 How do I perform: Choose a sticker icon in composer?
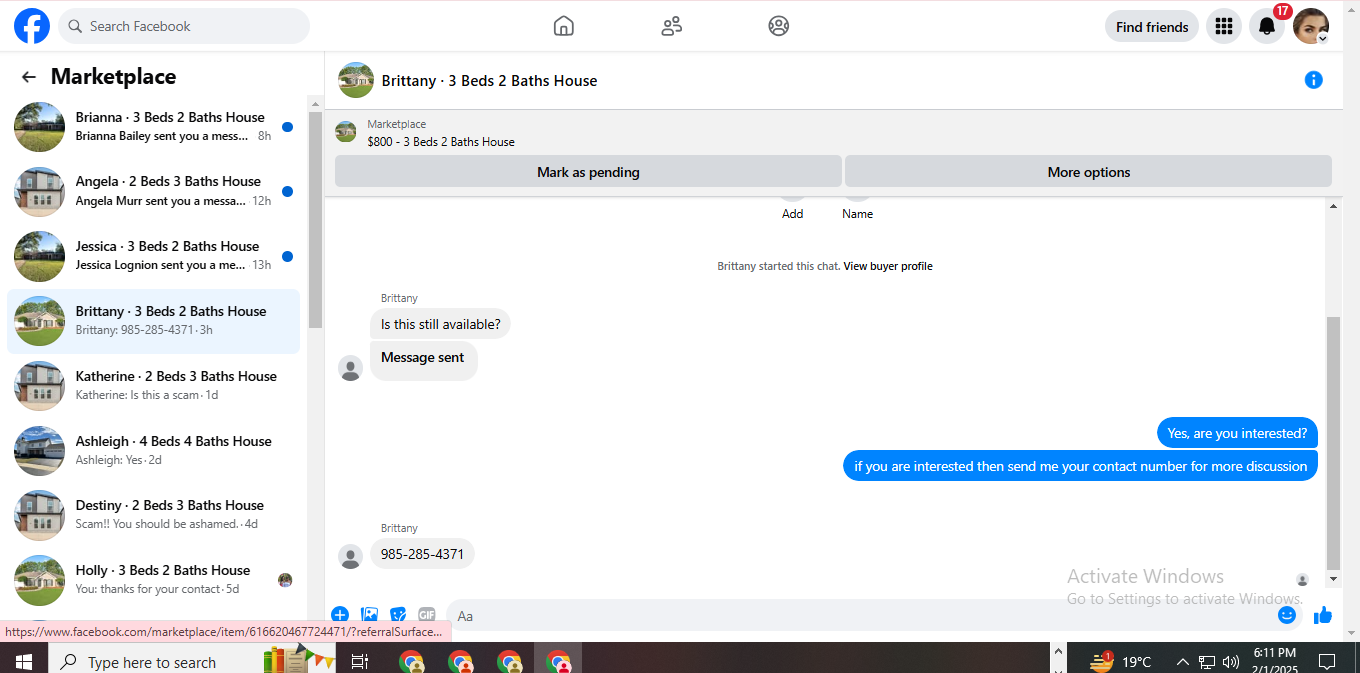(398, 615)
